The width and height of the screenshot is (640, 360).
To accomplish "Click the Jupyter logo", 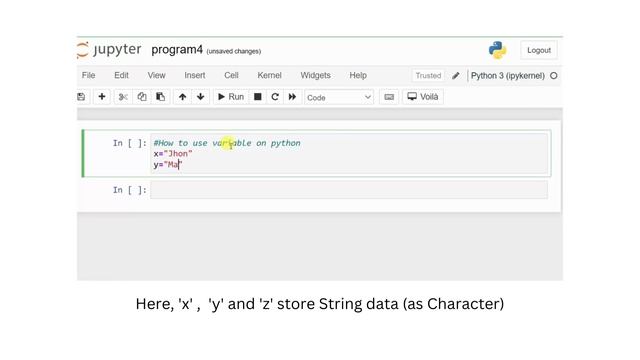I will click(109, 50).
